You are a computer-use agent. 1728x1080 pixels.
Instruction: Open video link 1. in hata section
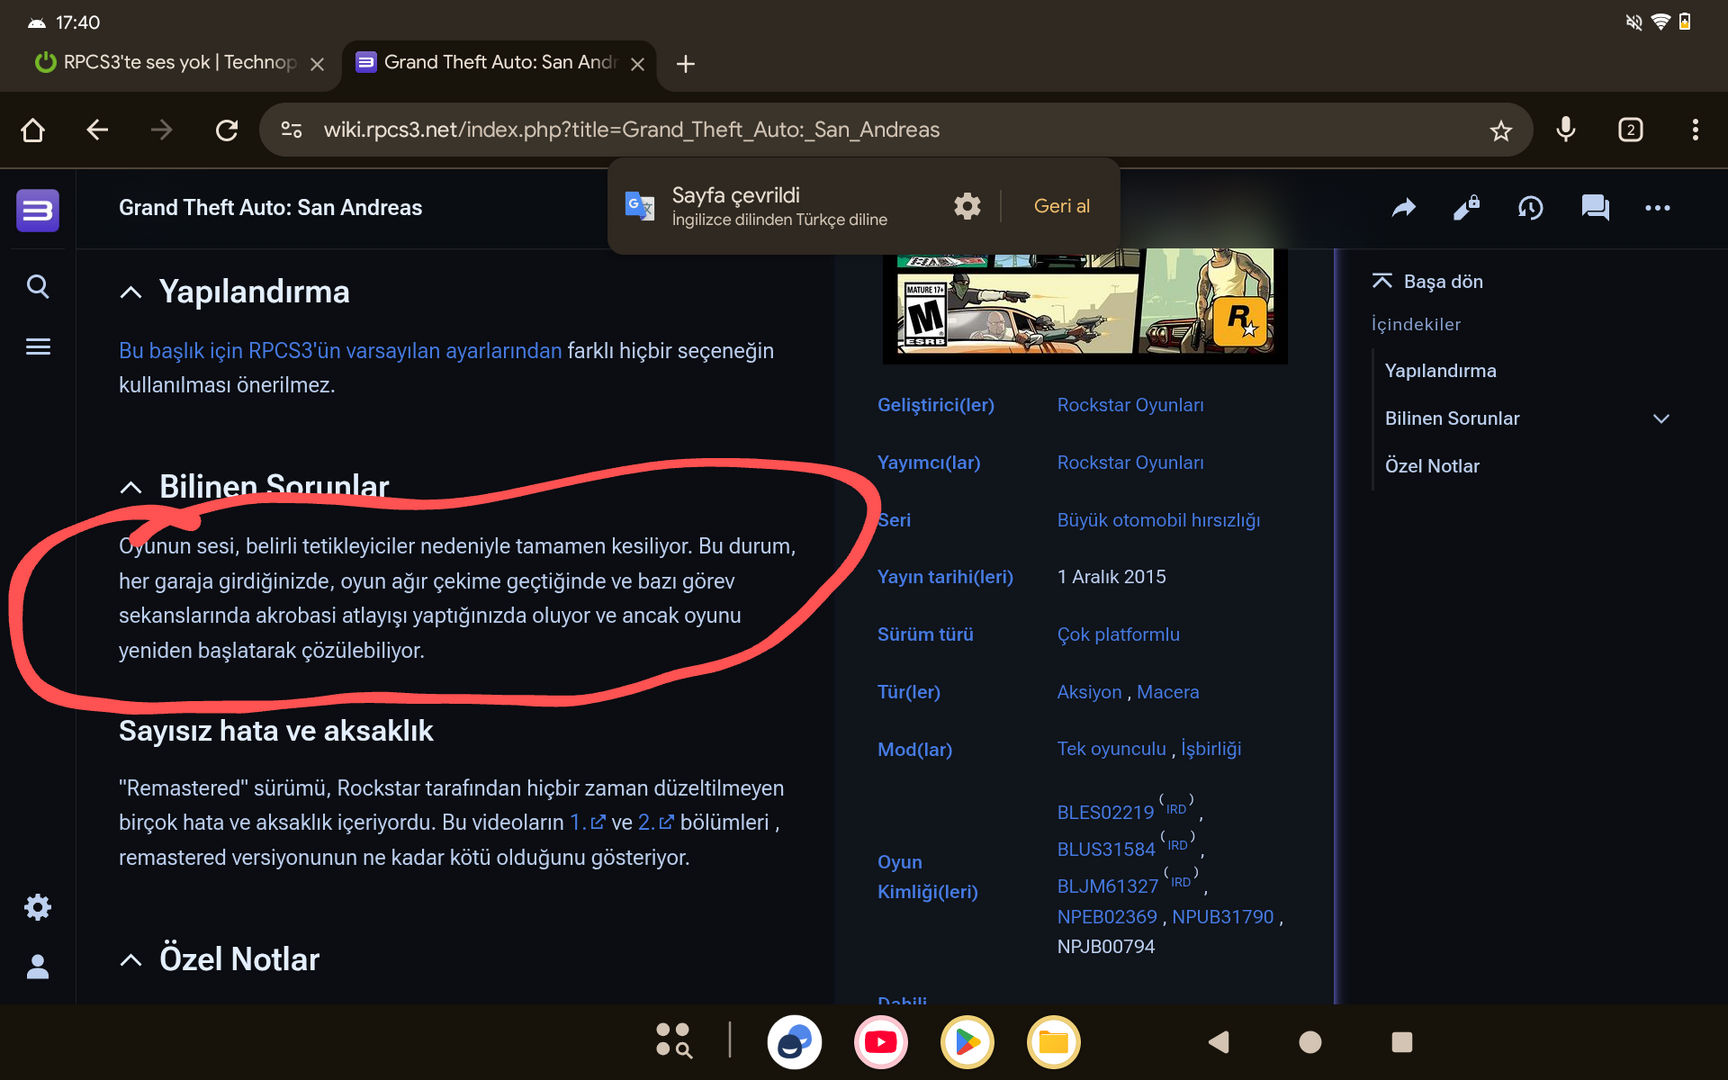click(x=587, y=823)
